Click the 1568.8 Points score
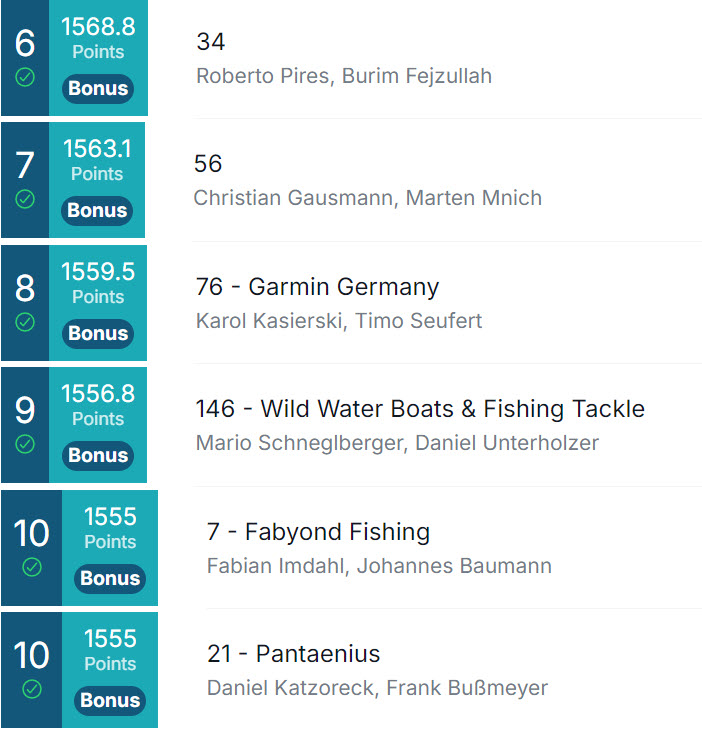Viewport: 702px width, 730px height. coord(98,38)
